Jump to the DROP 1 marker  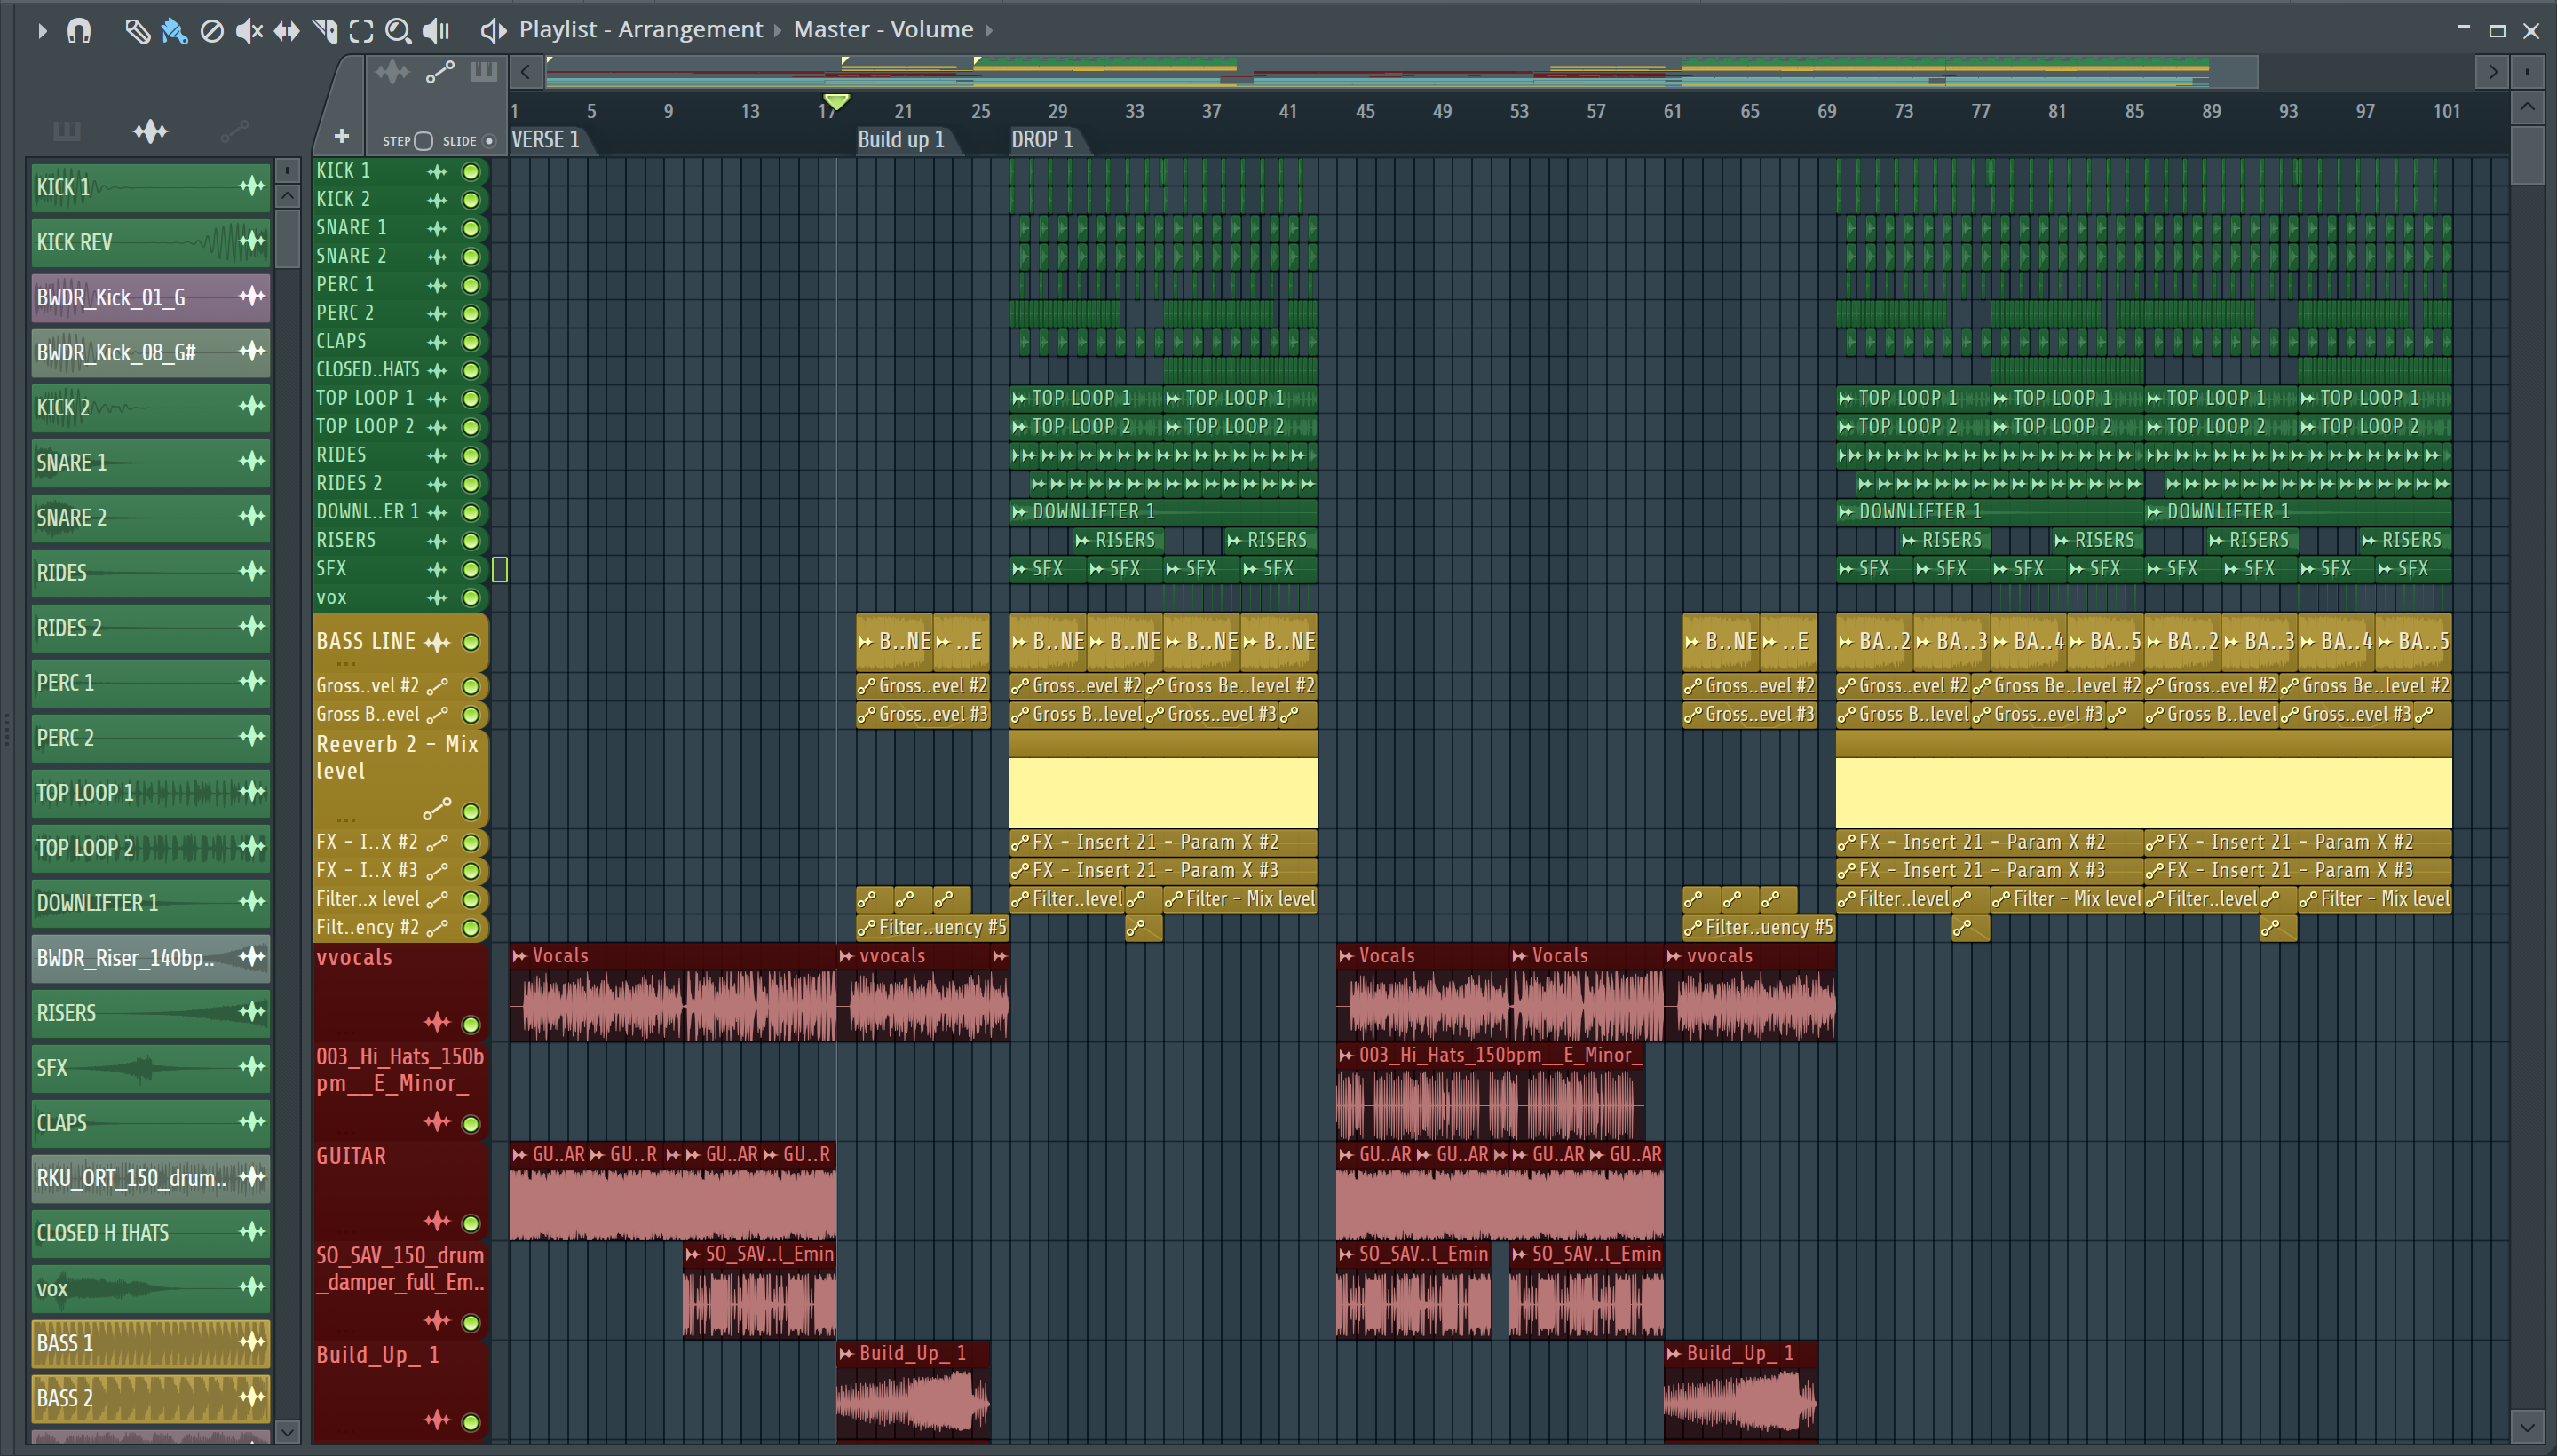pyautogui.click(x=1042, y=140)
